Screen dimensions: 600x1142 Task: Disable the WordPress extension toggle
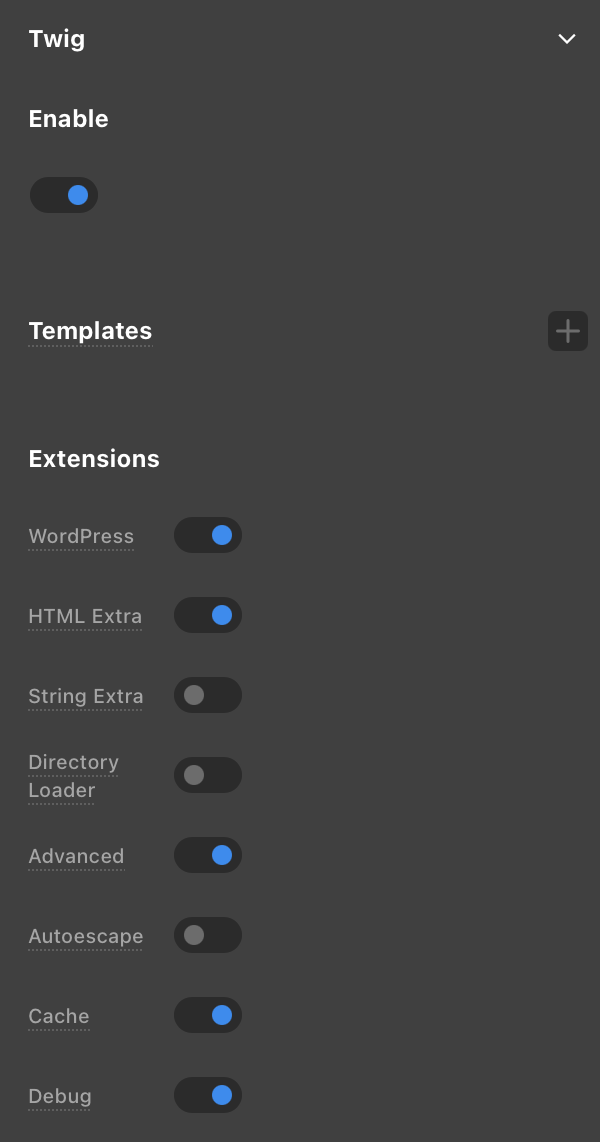[x=208, y=535]
